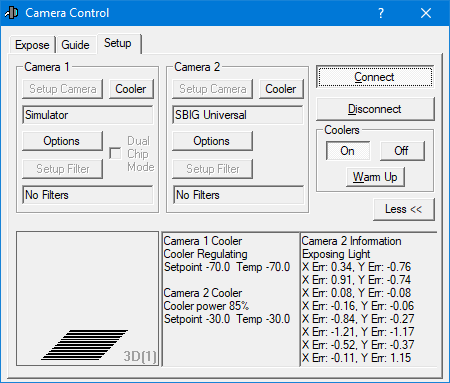Viewport: 450px width, 383px height.
Task: Click Camera 1 Options button
Action: pyautogui.click(x=62, y=141)
